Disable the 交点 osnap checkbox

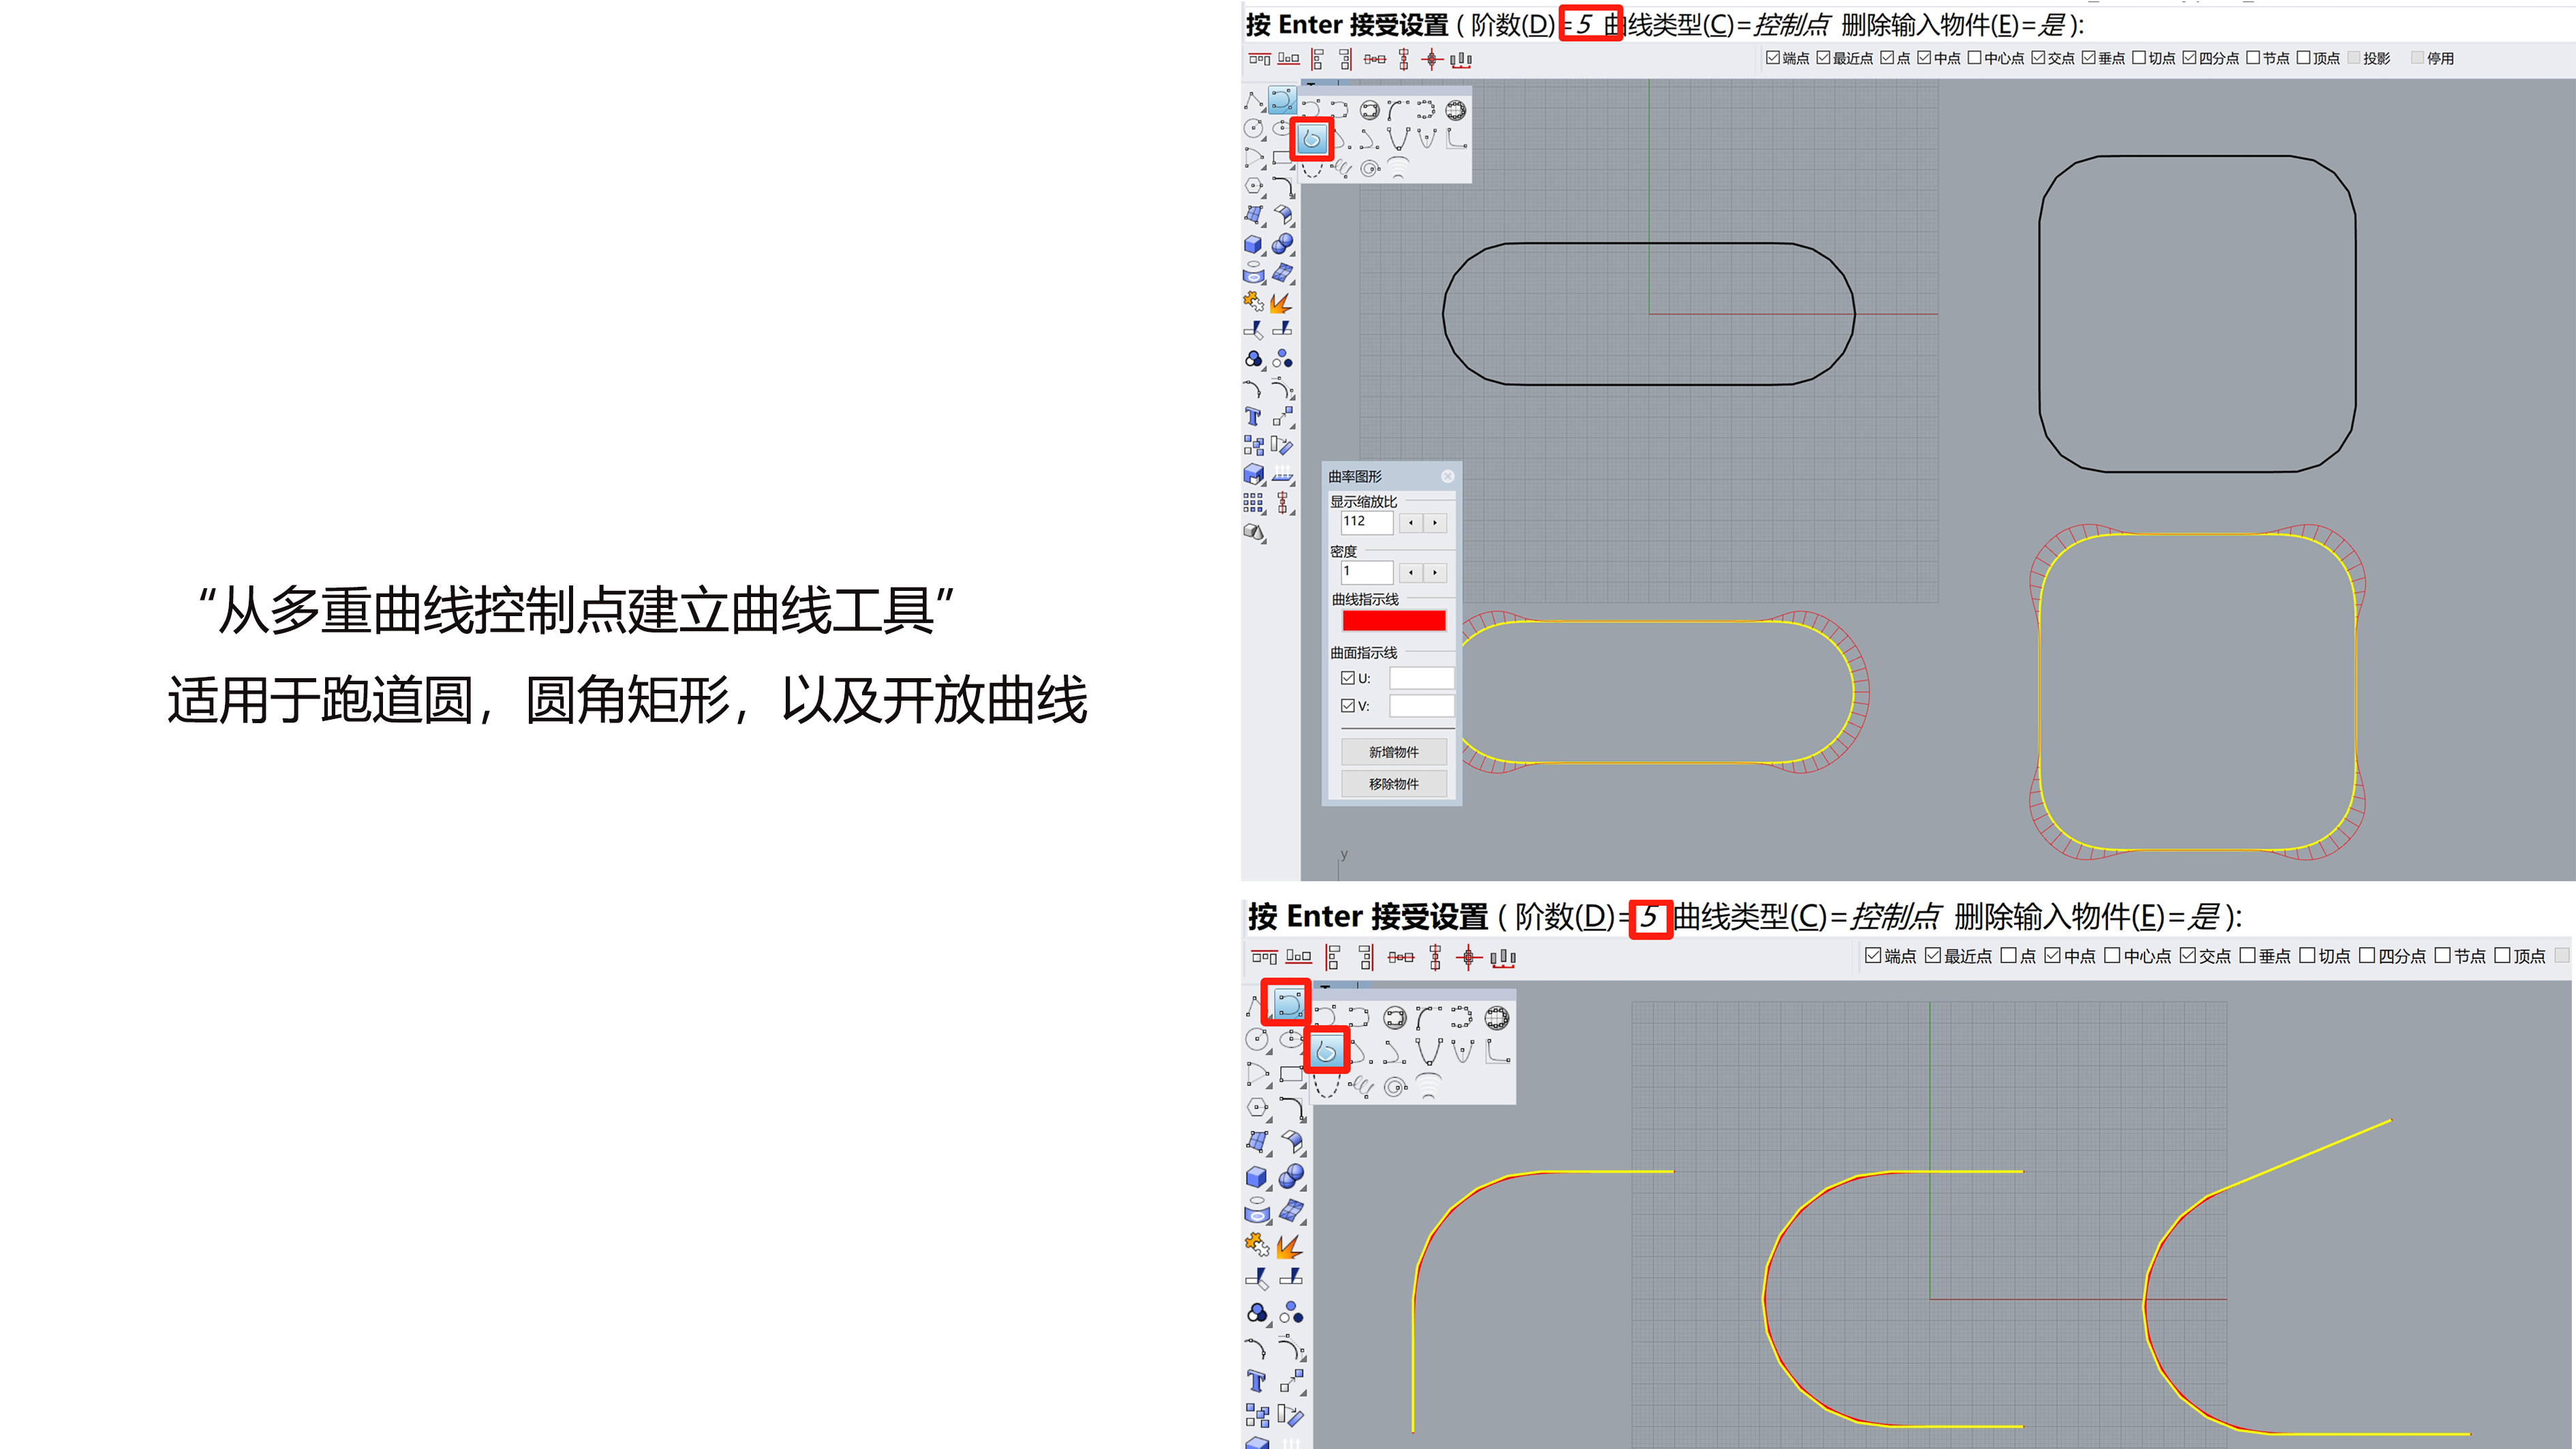2040,58
